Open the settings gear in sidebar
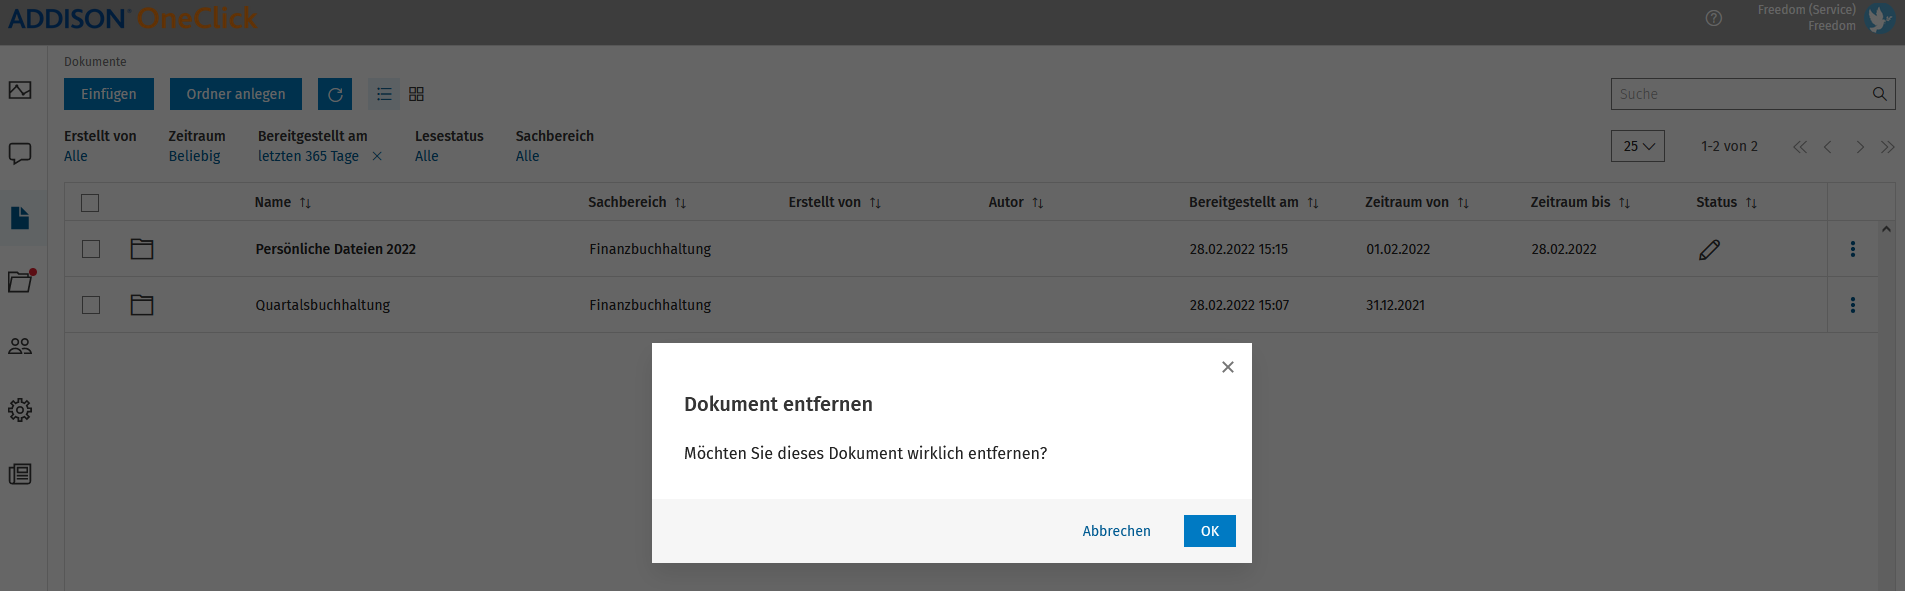Screen dimensions: 1905x591 click(20, 410)
